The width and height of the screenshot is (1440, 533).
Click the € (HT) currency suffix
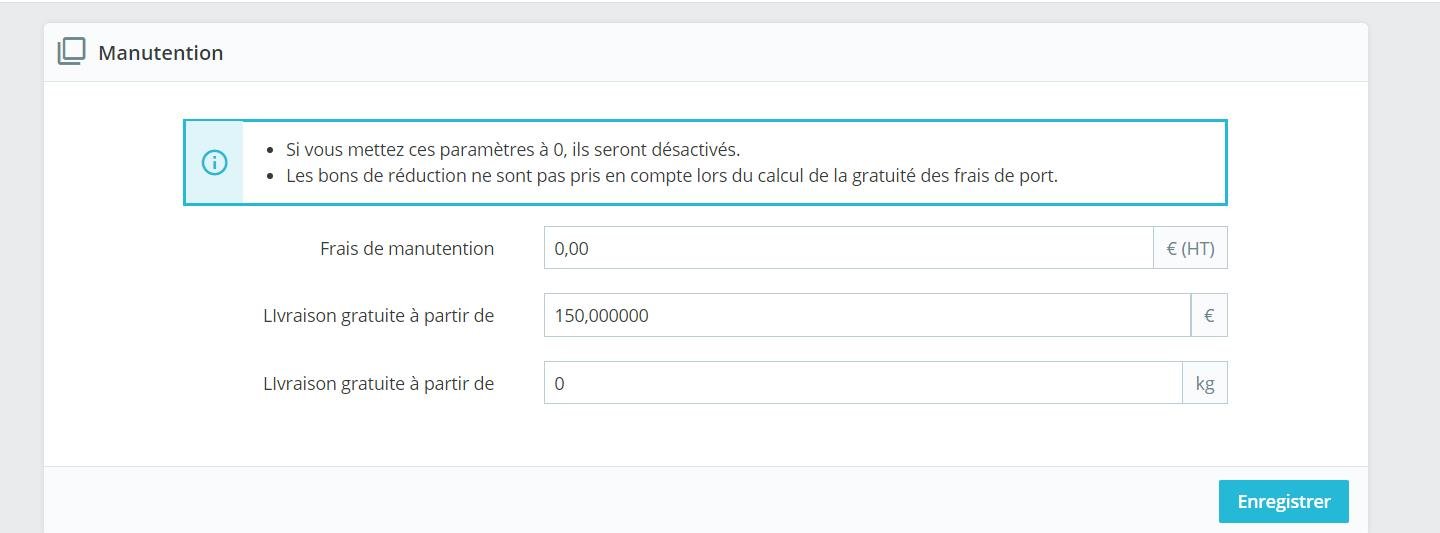[x=1190, y=248]
